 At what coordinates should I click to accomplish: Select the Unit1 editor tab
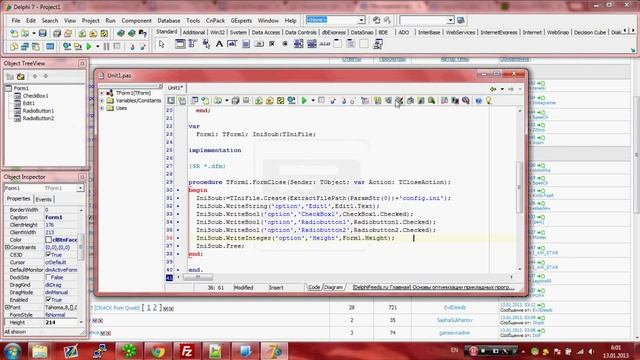point(175,88)
